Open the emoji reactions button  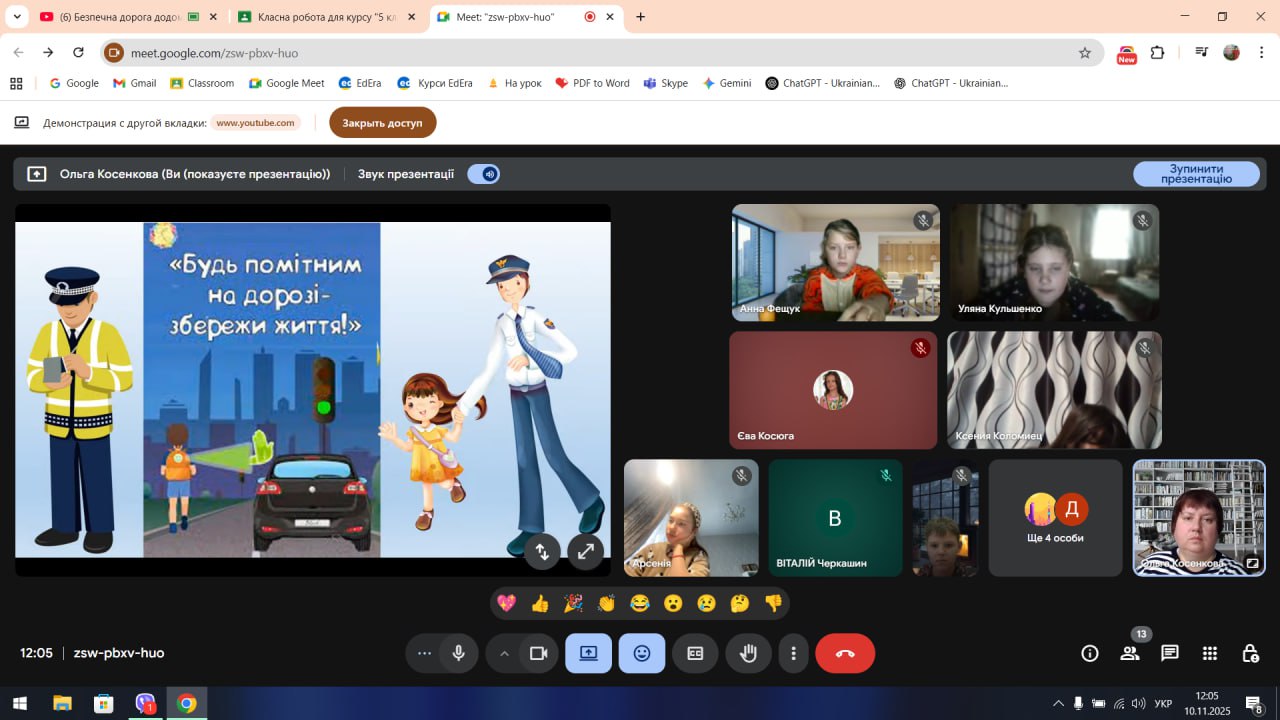(x=642, y=653)
